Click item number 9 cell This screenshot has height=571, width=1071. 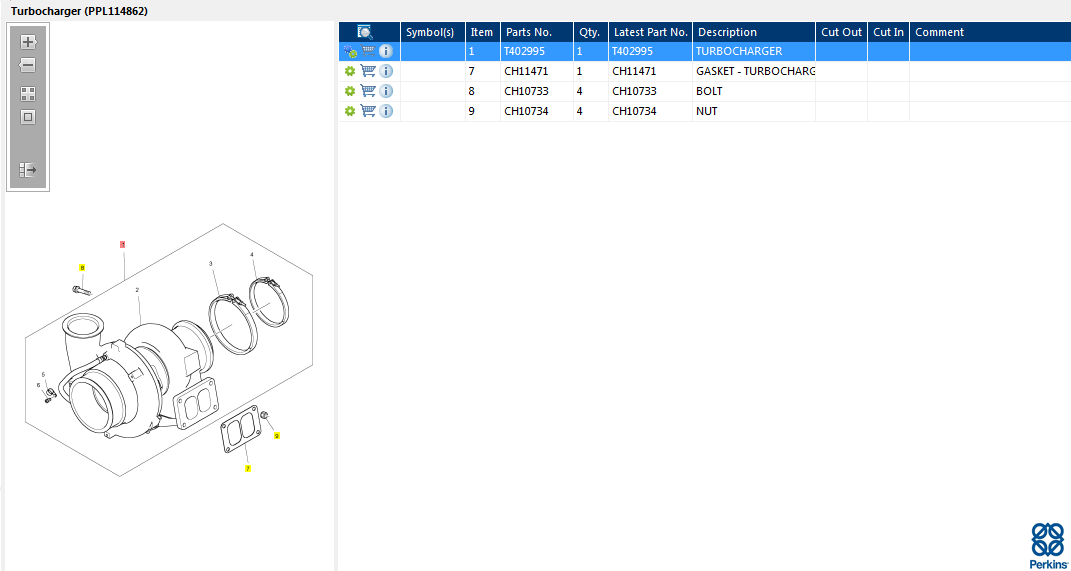[x=483, y=111]
